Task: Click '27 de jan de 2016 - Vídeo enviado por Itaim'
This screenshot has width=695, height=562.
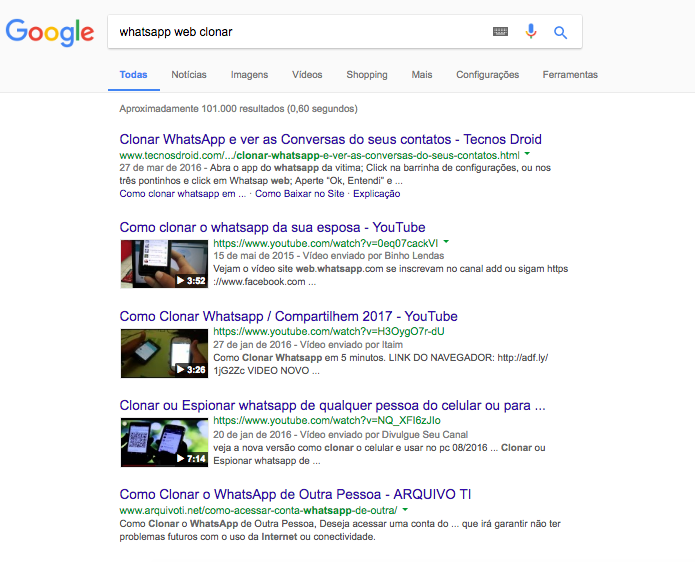Action: (308, 345)
